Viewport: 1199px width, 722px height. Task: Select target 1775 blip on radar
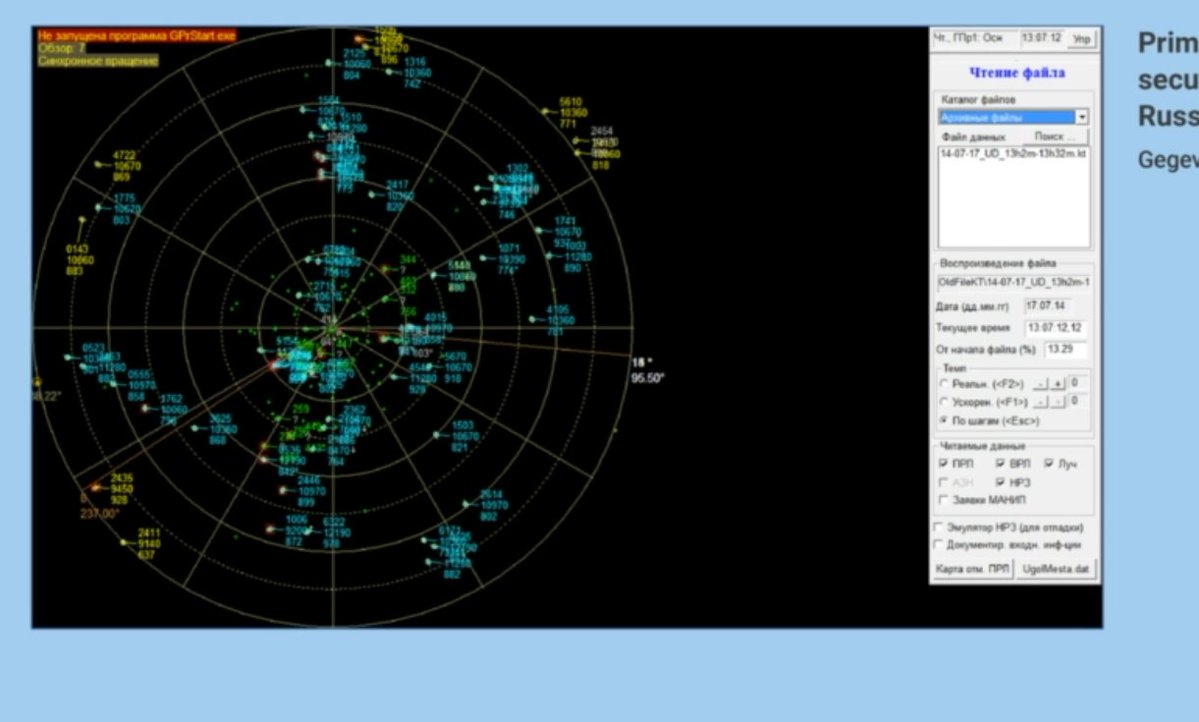pyautogui.click(x=98, y=208)
